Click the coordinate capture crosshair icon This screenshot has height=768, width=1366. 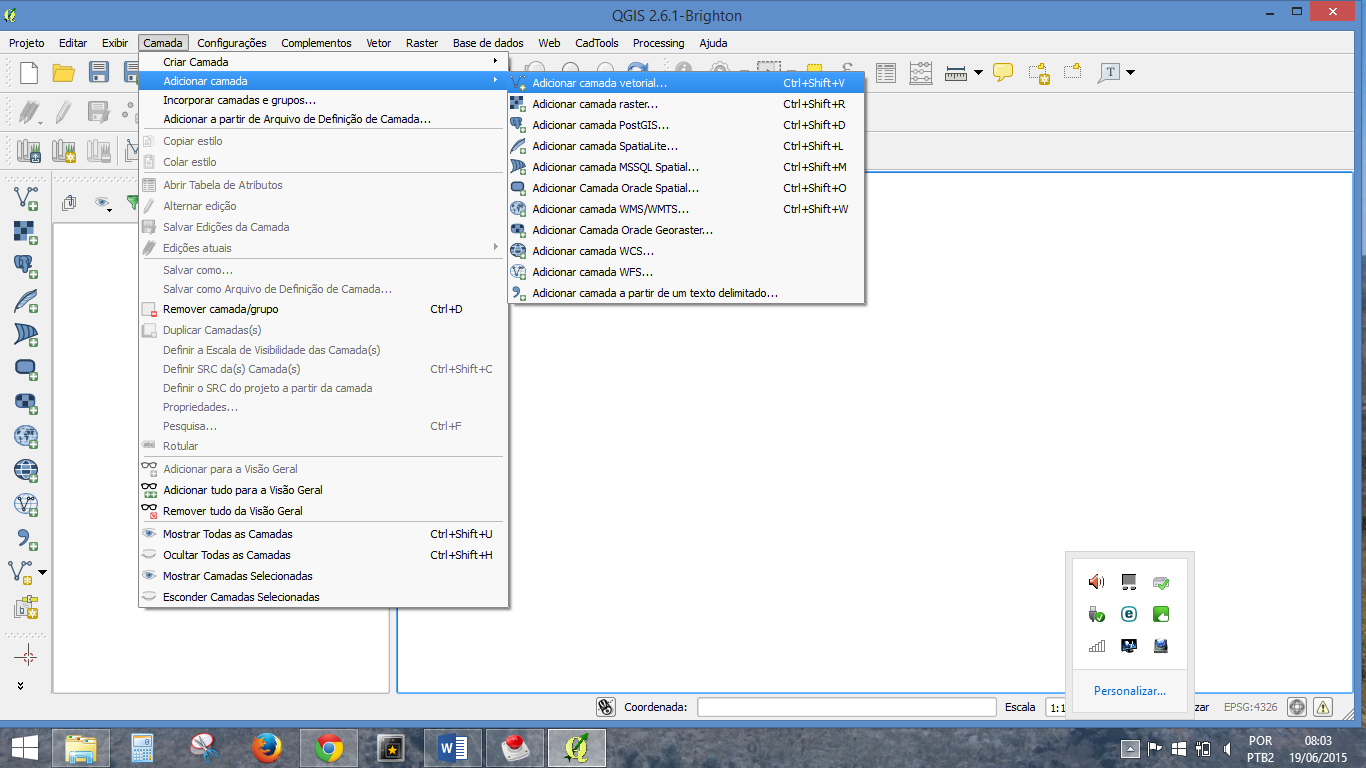point(26,656)
